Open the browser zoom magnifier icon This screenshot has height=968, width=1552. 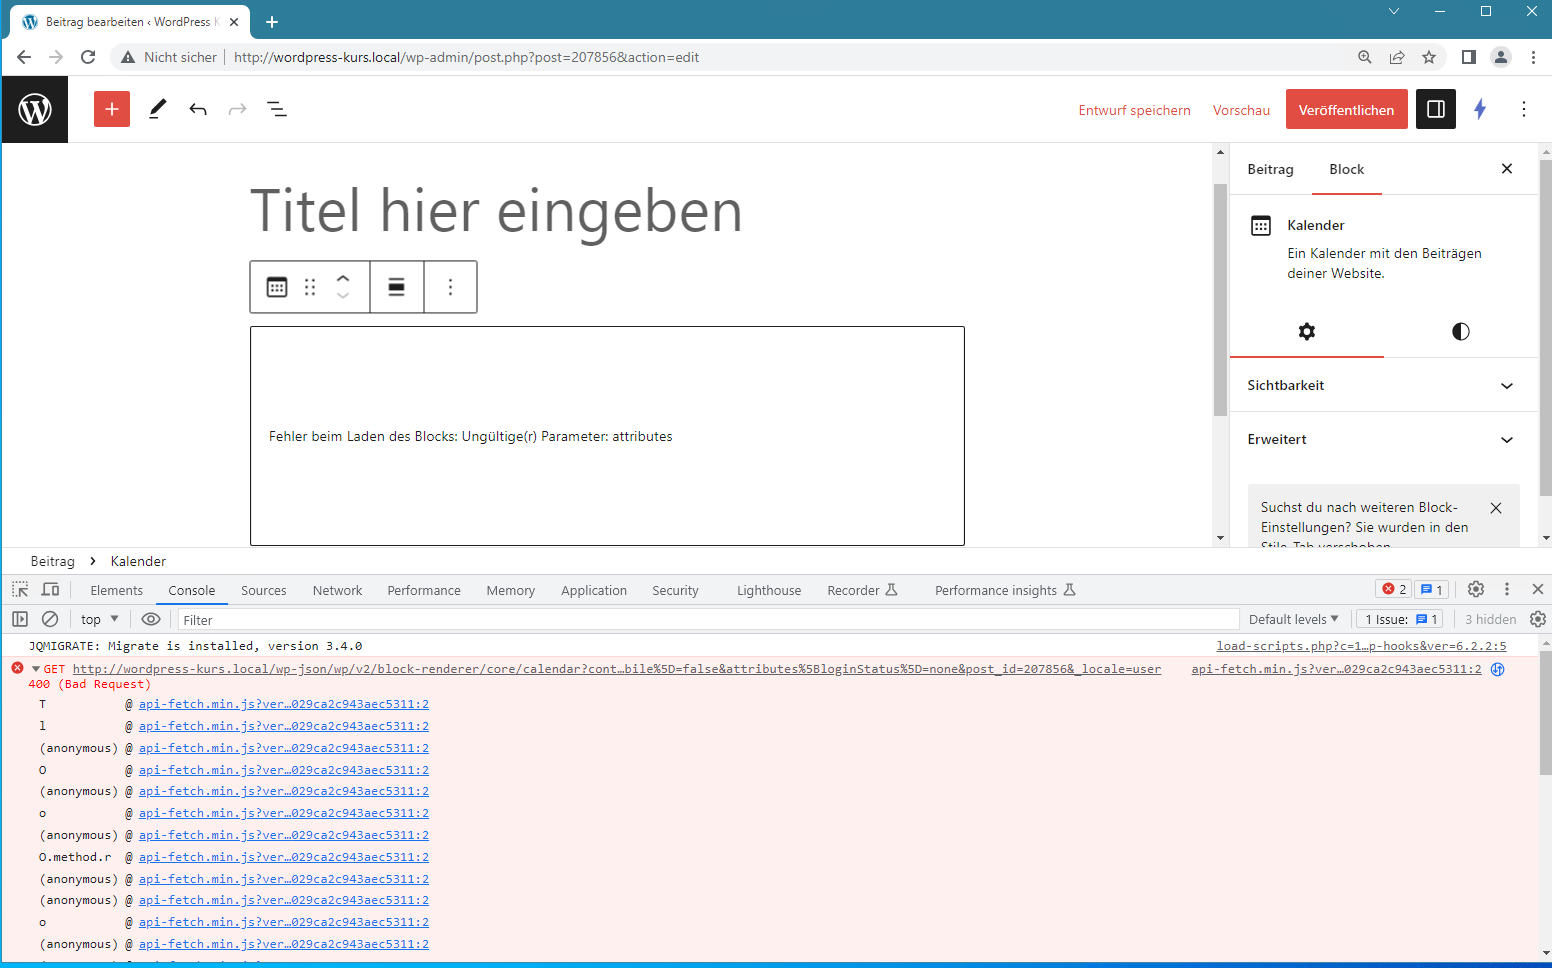[1365, 57]
